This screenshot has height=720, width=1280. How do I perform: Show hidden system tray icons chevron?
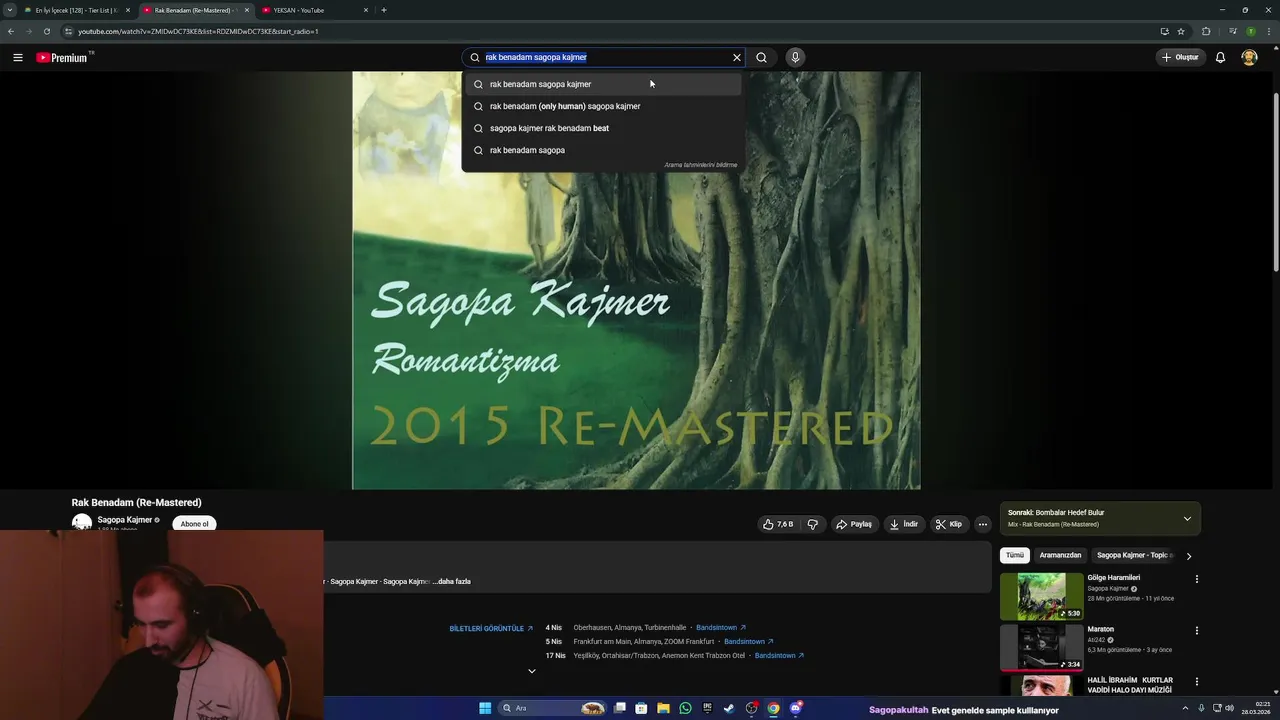click(1185, 708)
